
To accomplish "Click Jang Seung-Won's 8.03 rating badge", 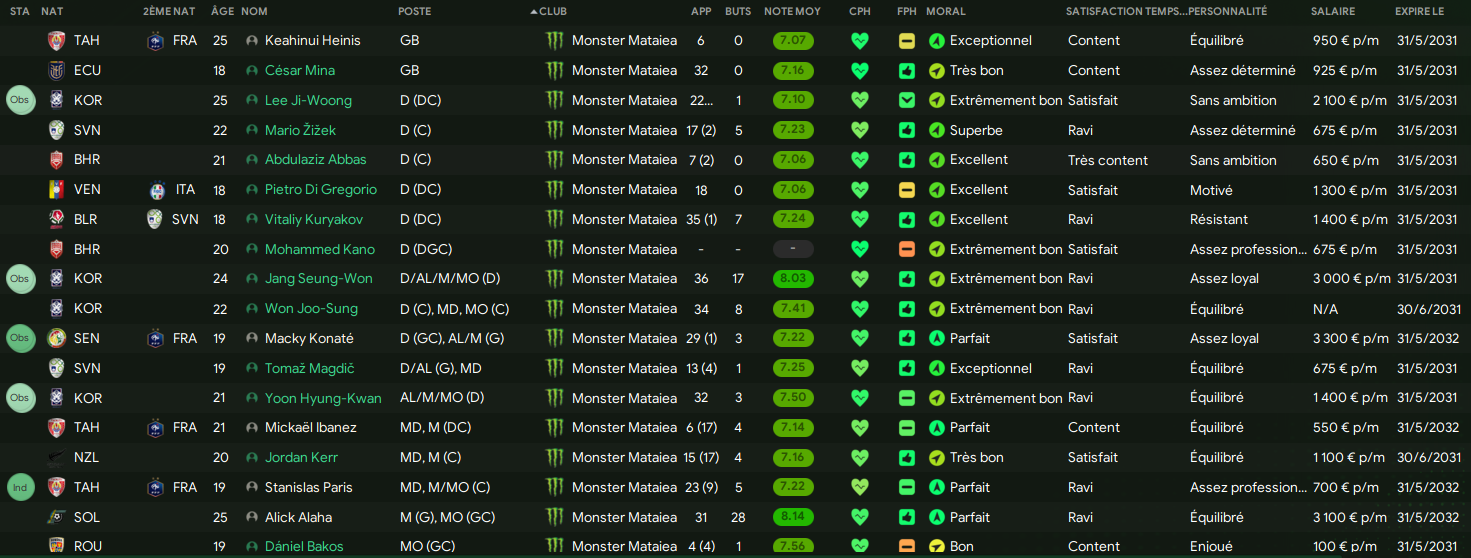I will pyautogui.click(x=793, y=279).
